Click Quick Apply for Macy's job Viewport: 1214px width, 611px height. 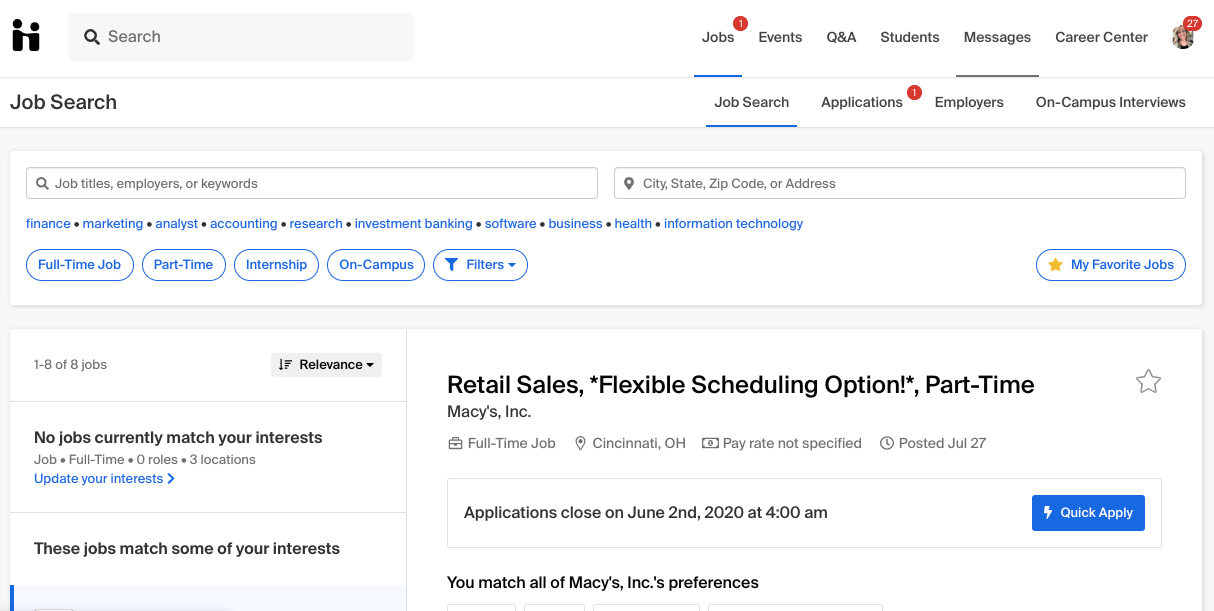[x=1088, y=513]
